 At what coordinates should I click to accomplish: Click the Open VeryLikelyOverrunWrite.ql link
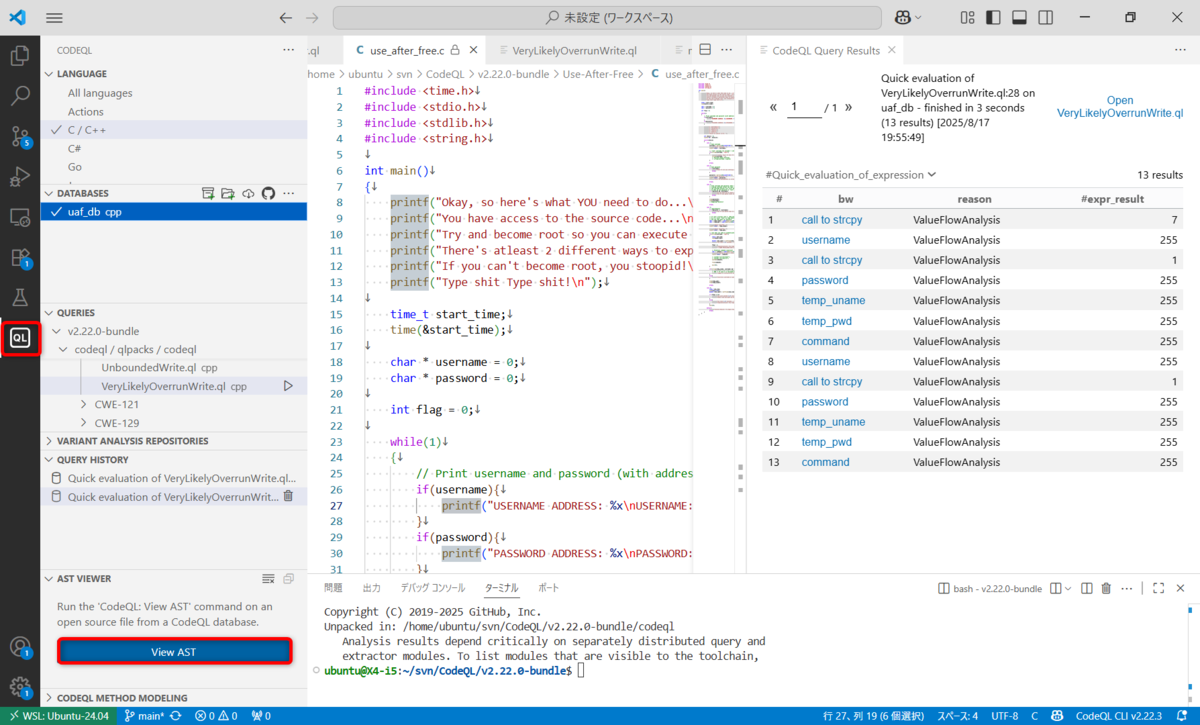pos(1119,106)
